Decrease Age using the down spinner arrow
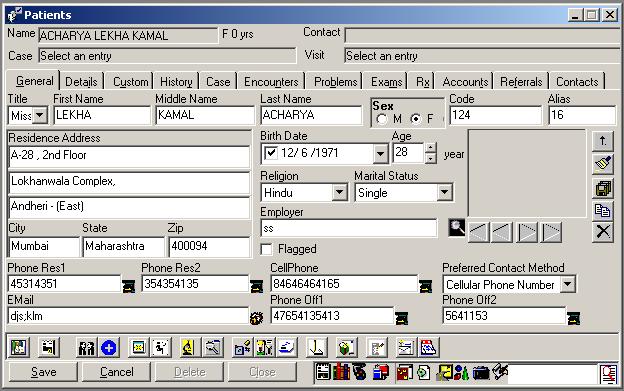 click(430, 158)
